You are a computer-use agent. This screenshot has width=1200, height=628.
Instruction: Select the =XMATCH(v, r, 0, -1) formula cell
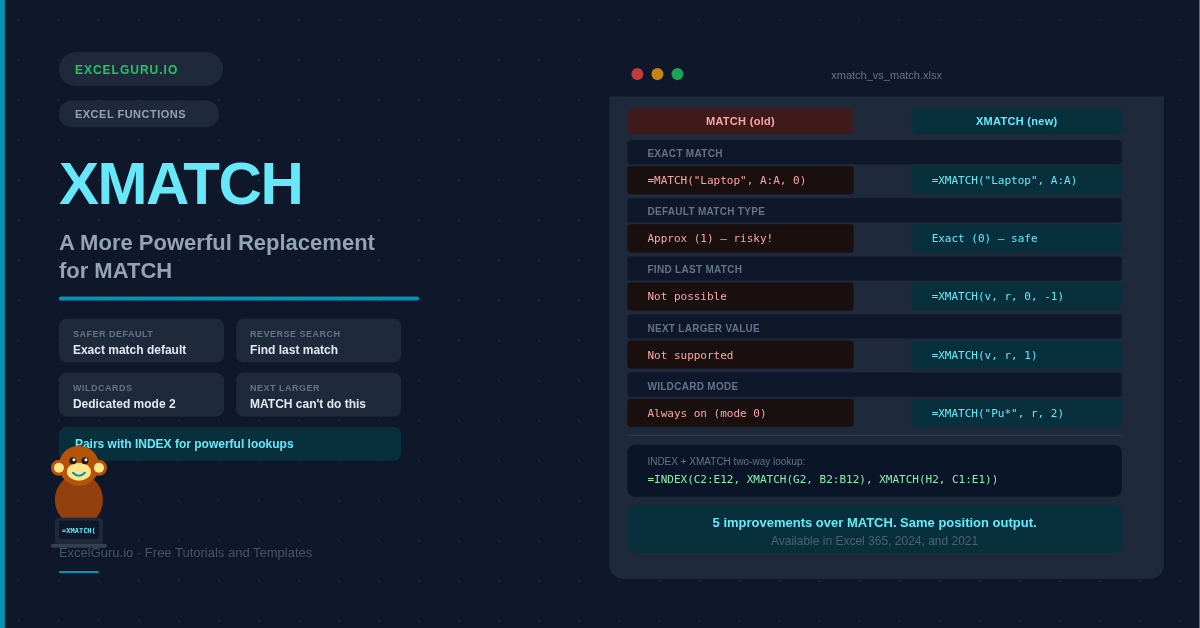point(1016,296)
